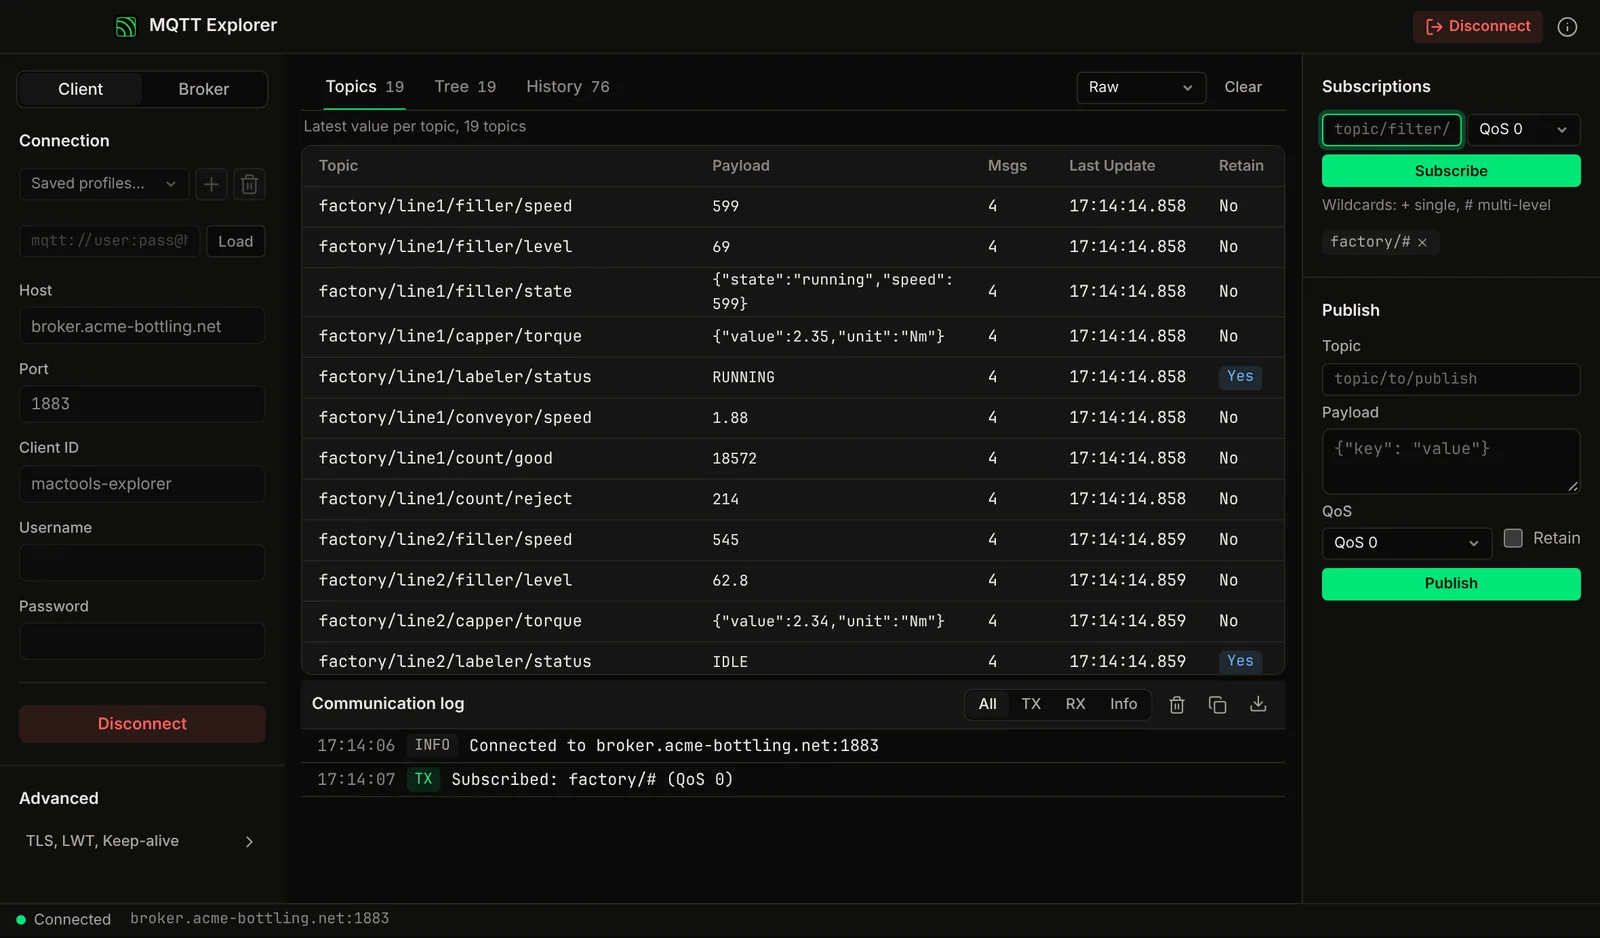Filter log by TX messages

[1031, 704]
